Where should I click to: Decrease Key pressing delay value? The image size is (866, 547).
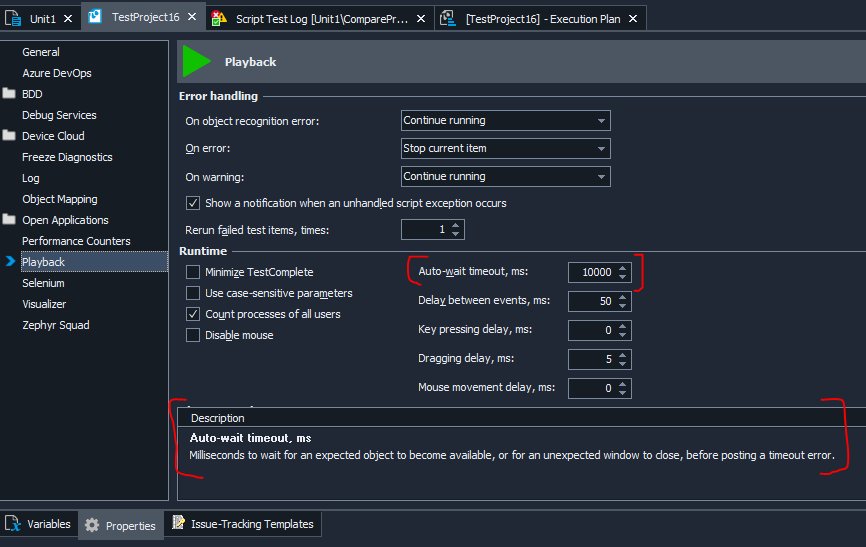(x=622, y=335)
